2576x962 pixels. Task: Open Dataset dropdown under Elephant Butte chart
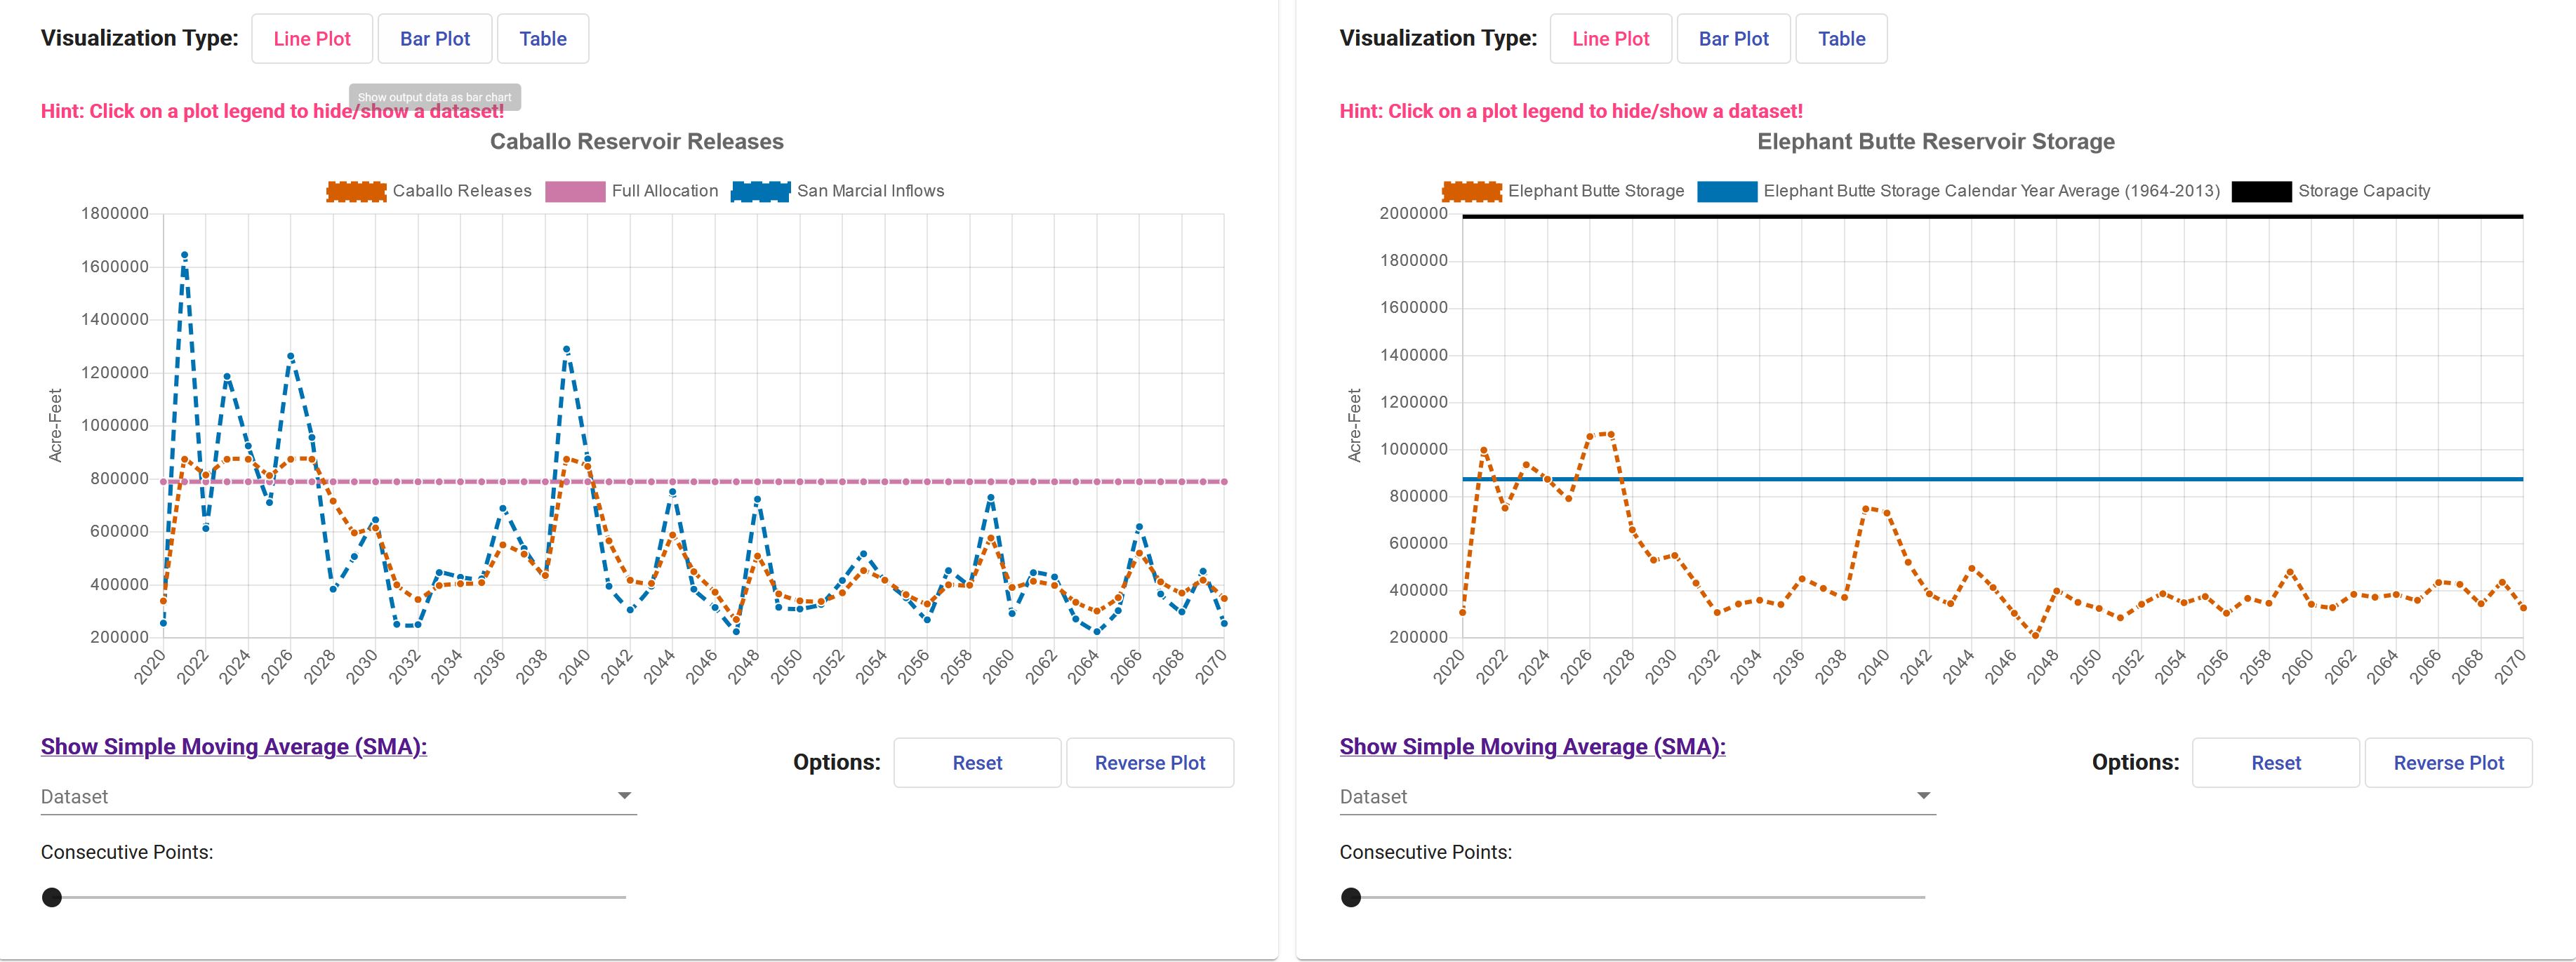pos(1637,797)
